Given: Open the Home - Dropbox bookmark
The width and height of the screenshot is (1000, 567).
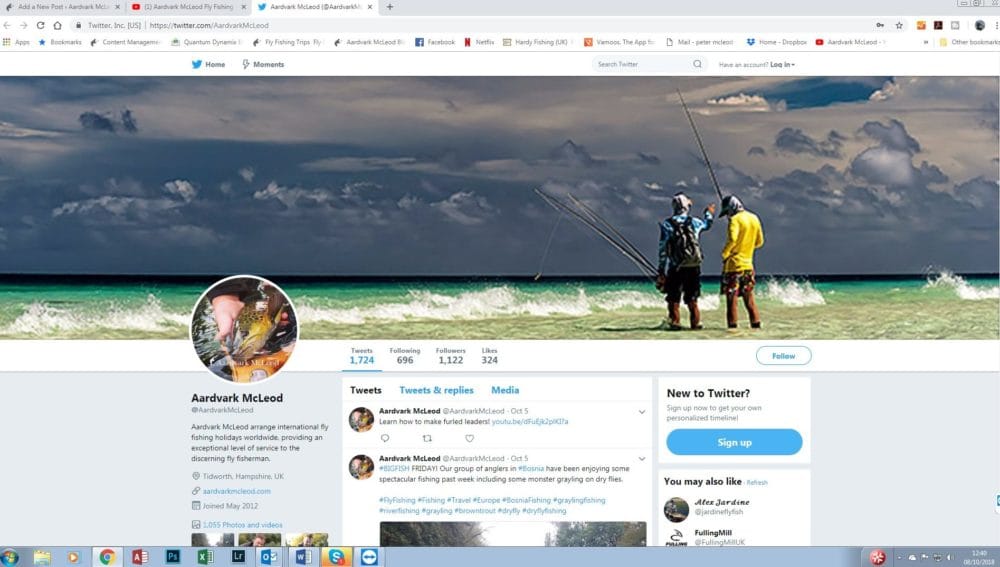Looking at the screenshot, I should [x=776, y=42].
